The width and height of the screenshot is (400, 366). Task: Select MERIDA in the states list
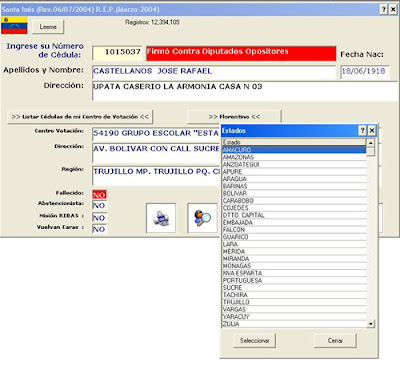294,251
